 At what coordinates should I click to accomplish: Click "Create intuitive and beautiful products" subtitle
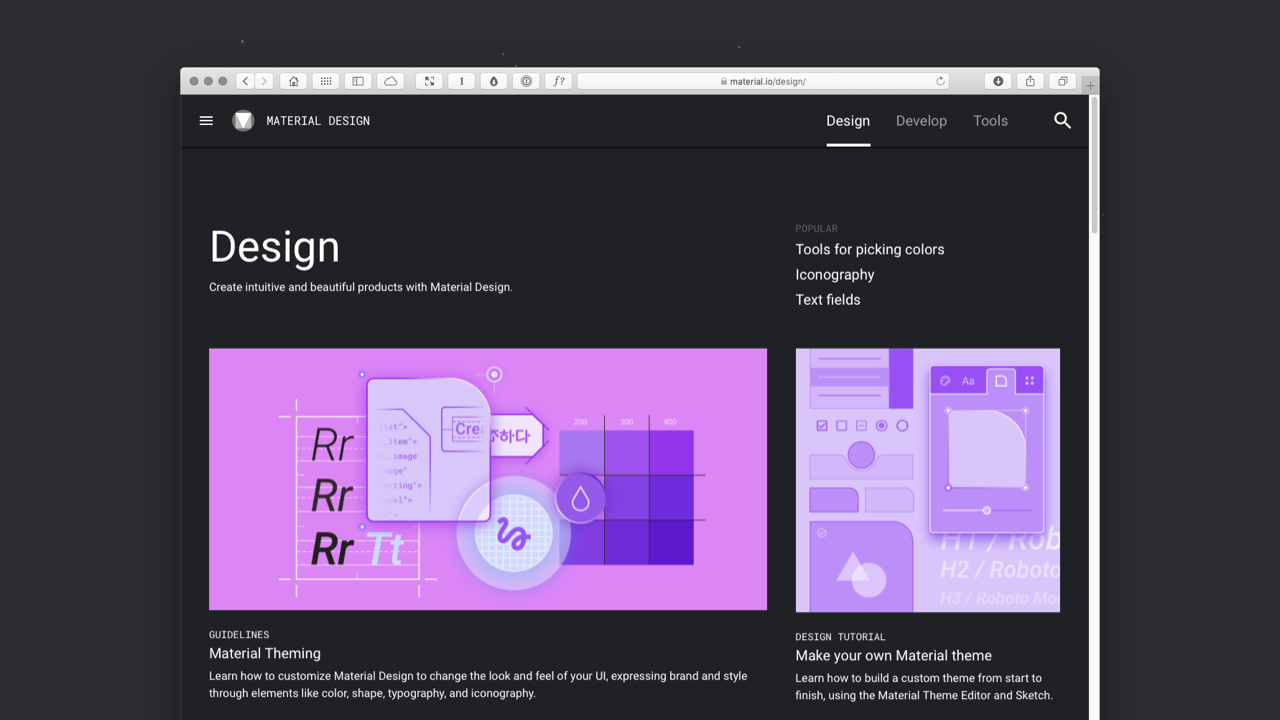click(361, 287)
